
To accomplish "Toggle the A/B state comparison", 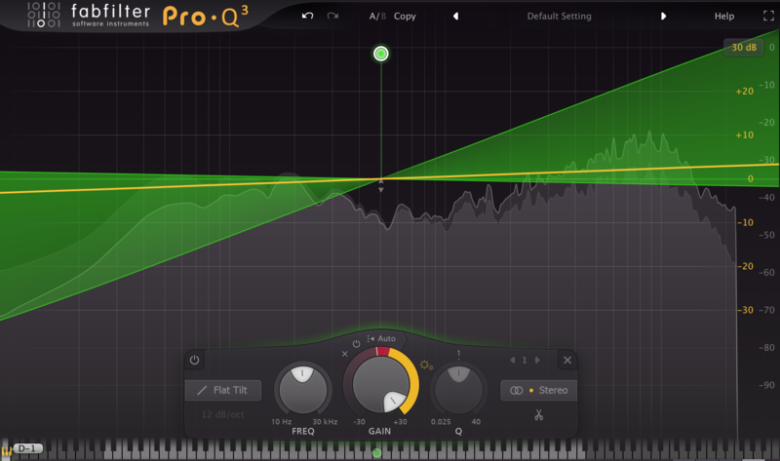I will click(x=378, y=16).
